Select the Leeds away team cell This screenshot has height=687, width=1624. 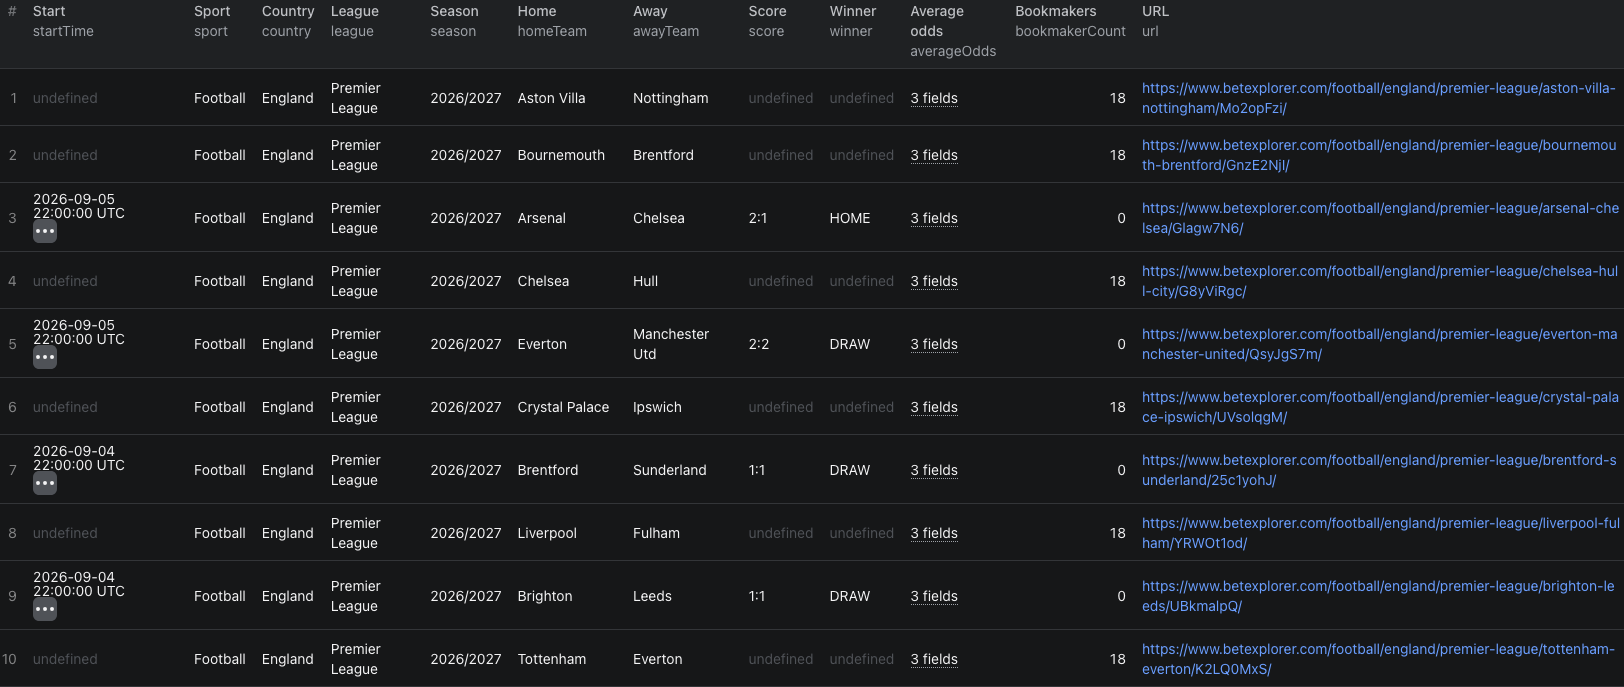[652, 596]
